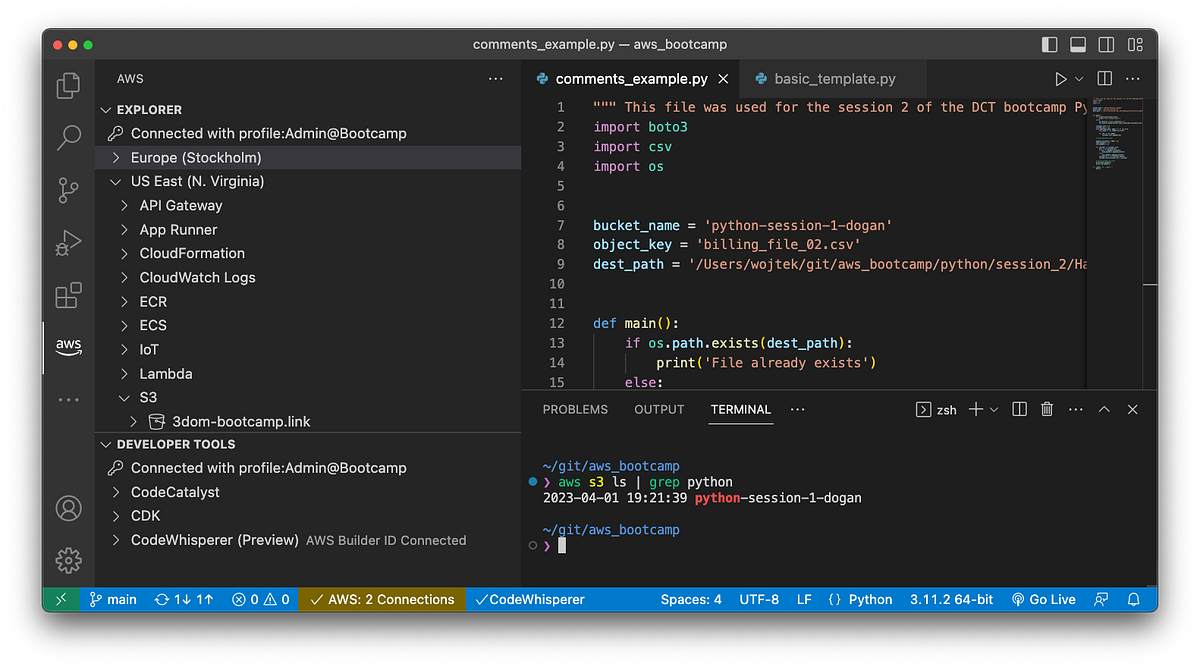Viewport: 1200px width, 668px height.
Task: Expand the ECR node
Action: point(125,301)
